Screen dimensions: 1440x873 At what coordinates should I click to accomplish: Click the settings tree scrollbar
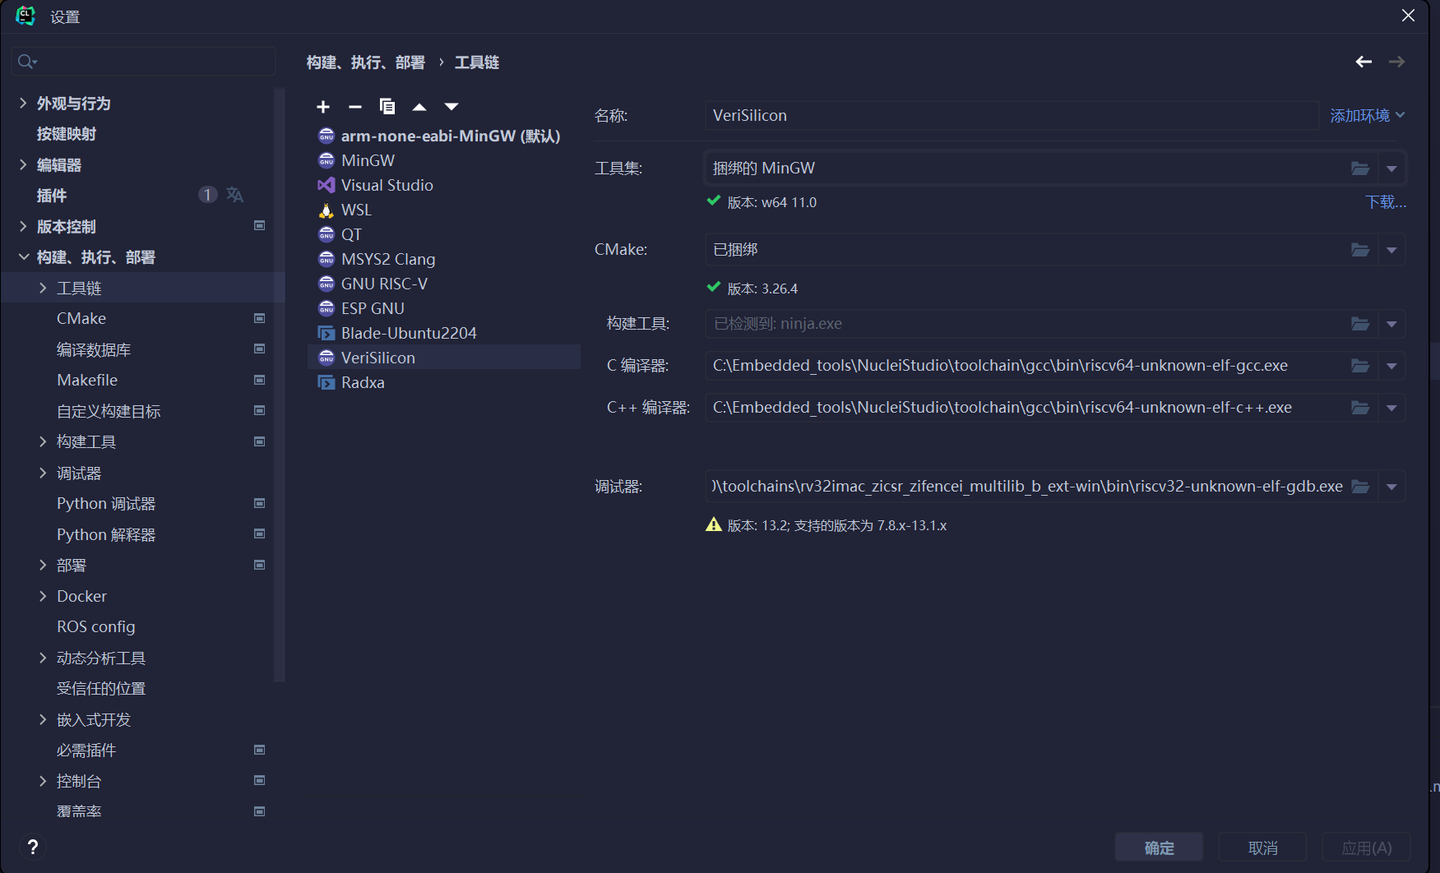pos(279,385)
